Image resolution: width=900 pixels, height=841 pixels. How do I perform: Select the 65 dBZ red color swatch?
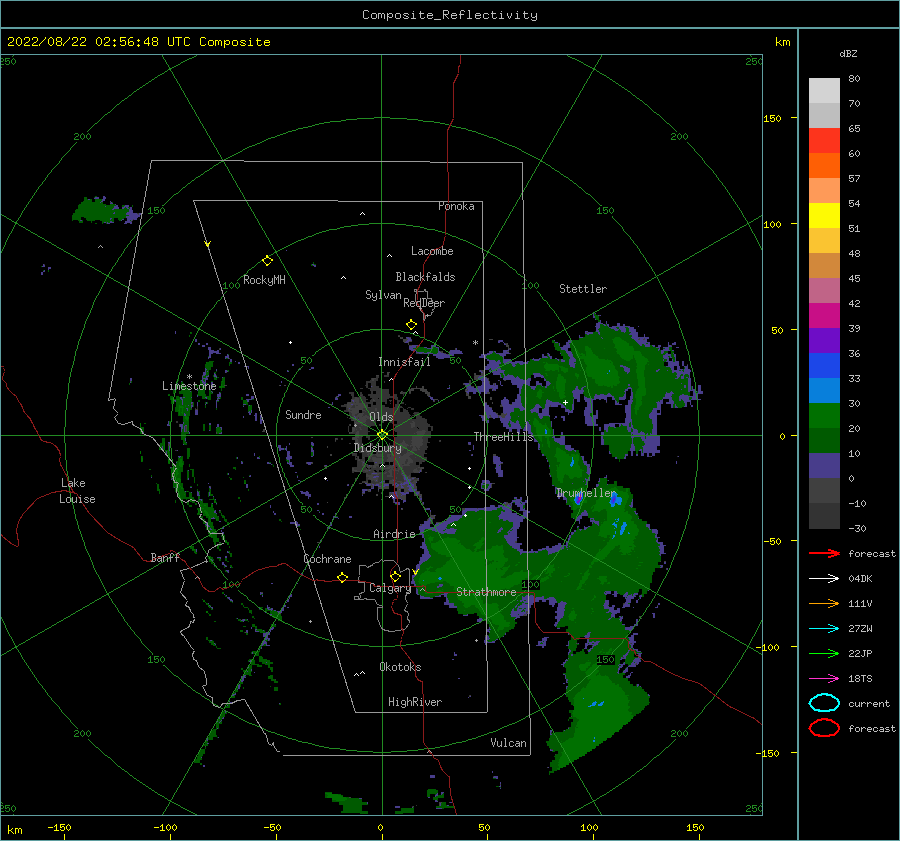[x=824, y=141]
